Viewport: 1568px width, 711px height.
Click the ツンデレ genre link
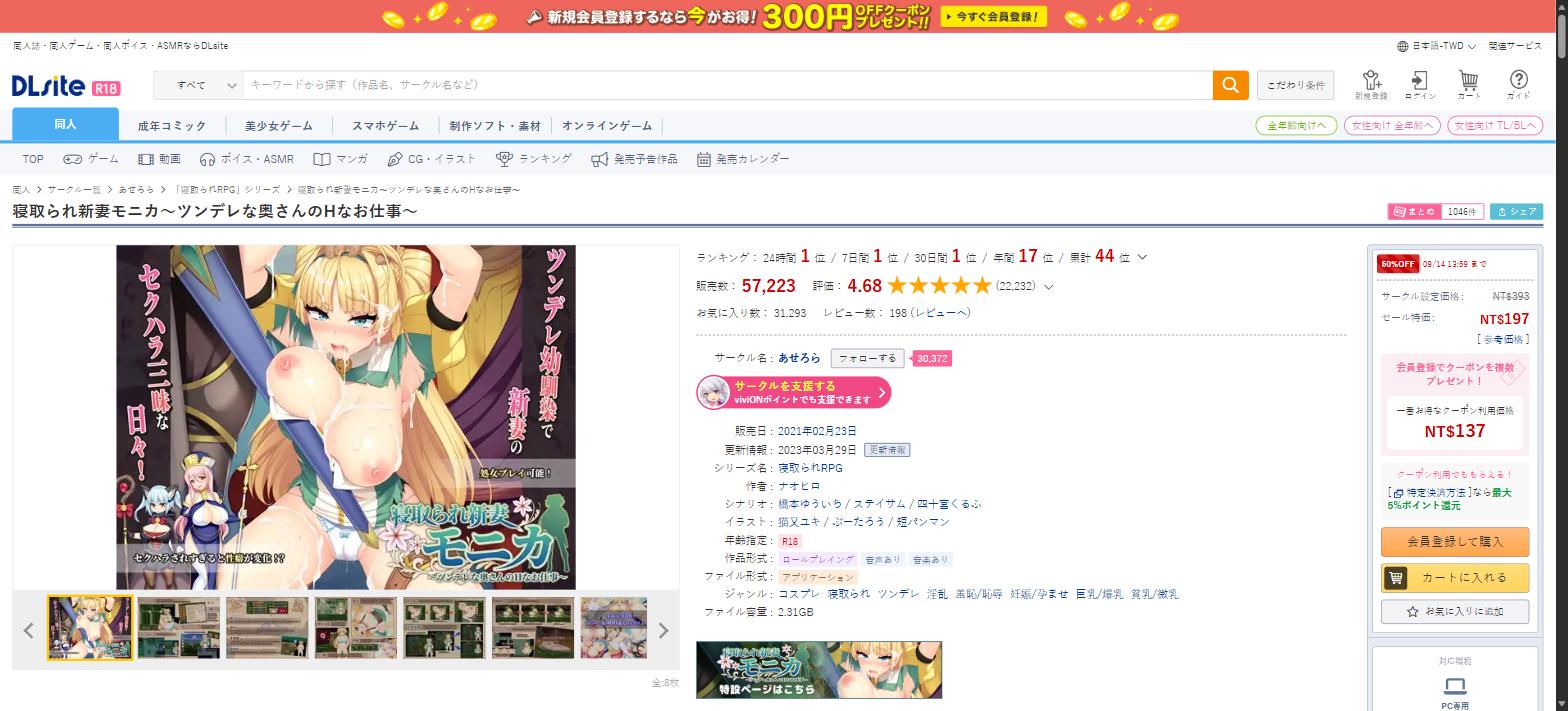(898, 594)
